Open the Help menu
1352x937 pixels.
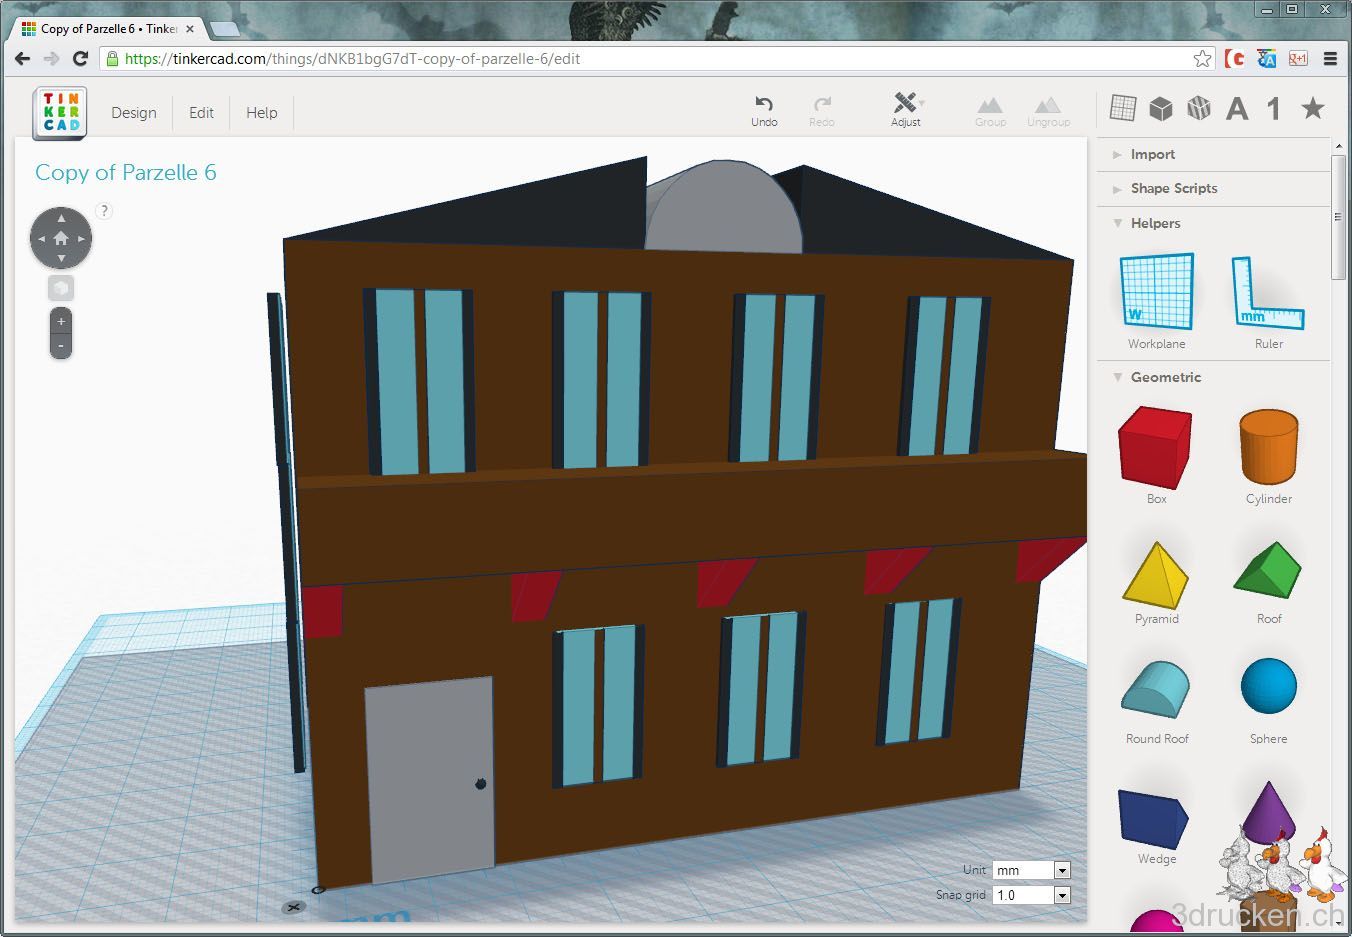click(262, 113)
